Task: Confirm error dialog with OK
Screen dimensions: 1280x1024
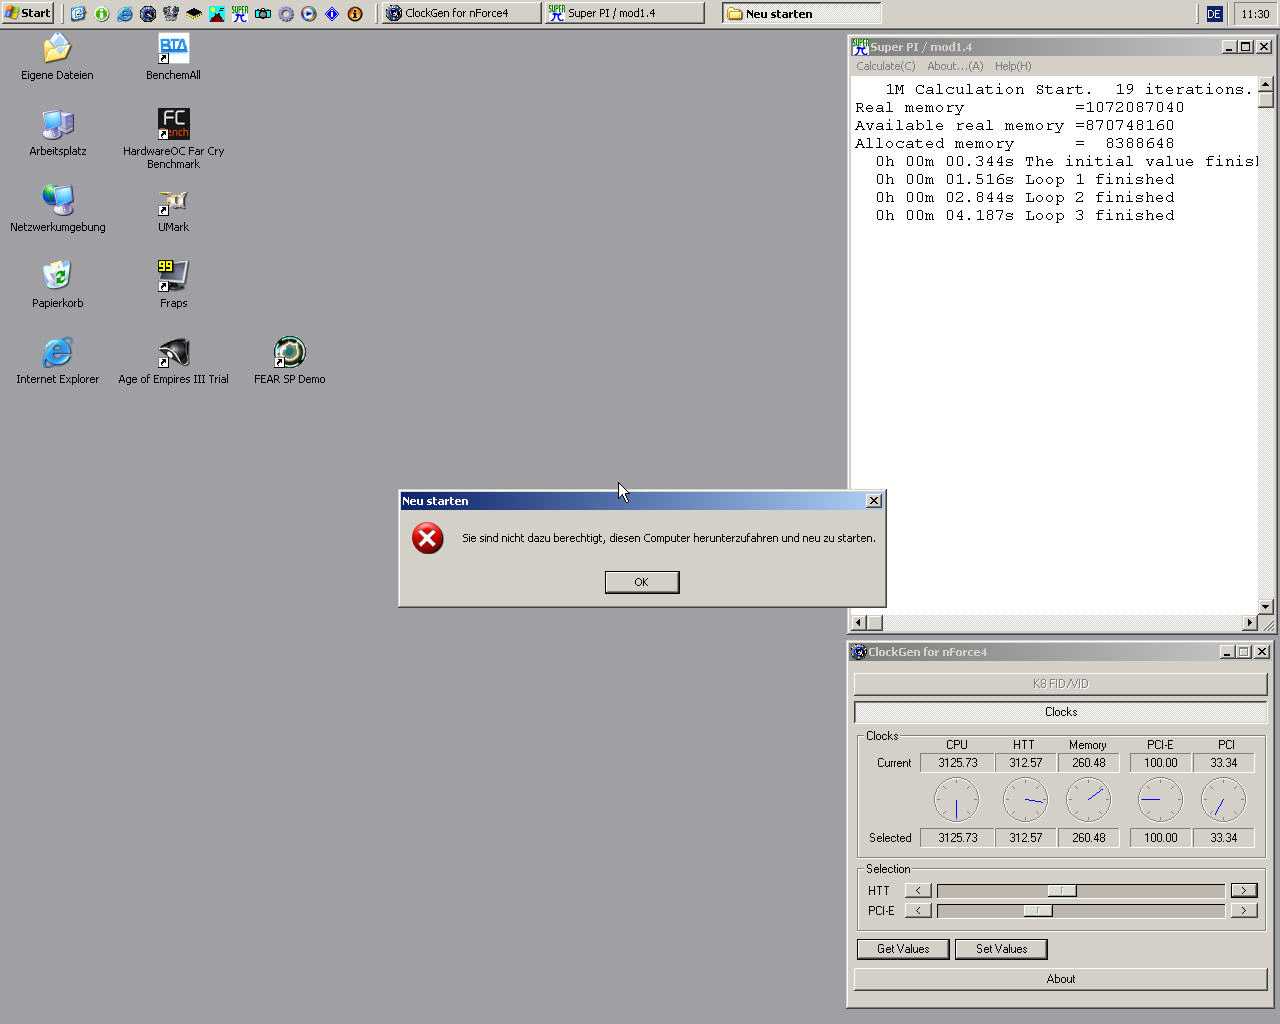Action: click(x=642, y=582)
